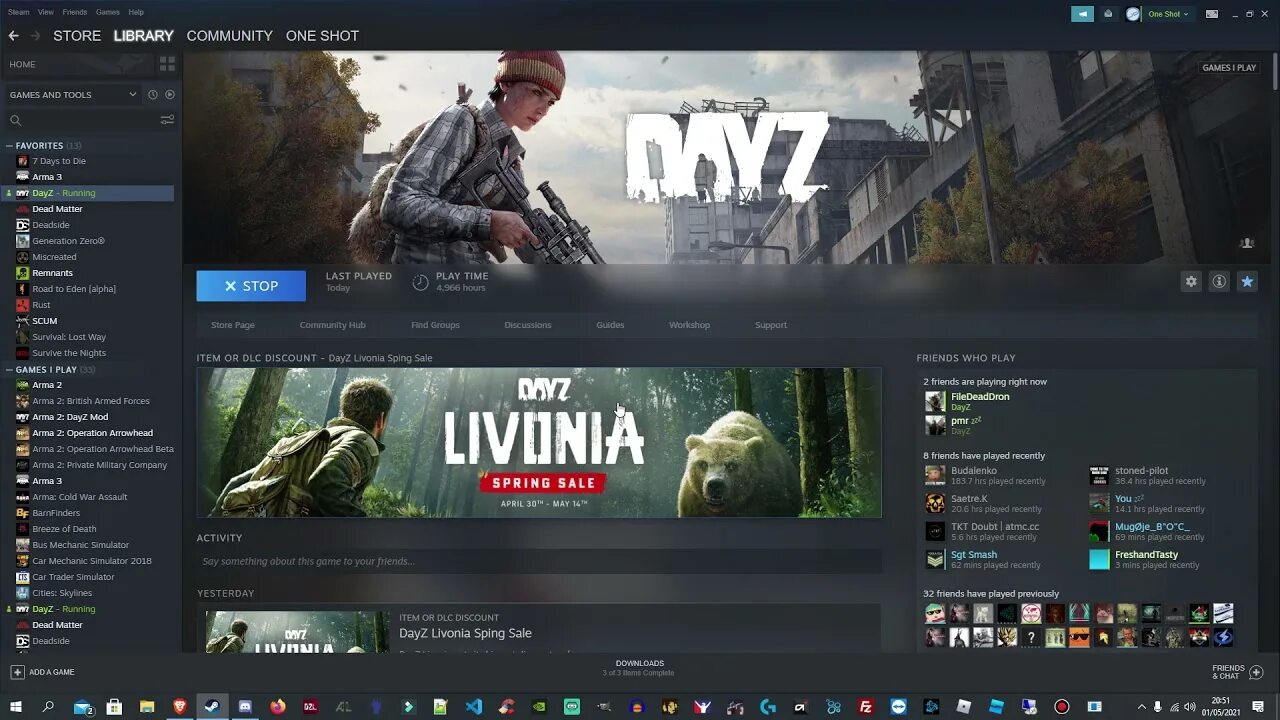Collapse the Games I Play category
The width and height of the screenshot is (1280, 720).
pyautogui.click(x=9, y=370)
